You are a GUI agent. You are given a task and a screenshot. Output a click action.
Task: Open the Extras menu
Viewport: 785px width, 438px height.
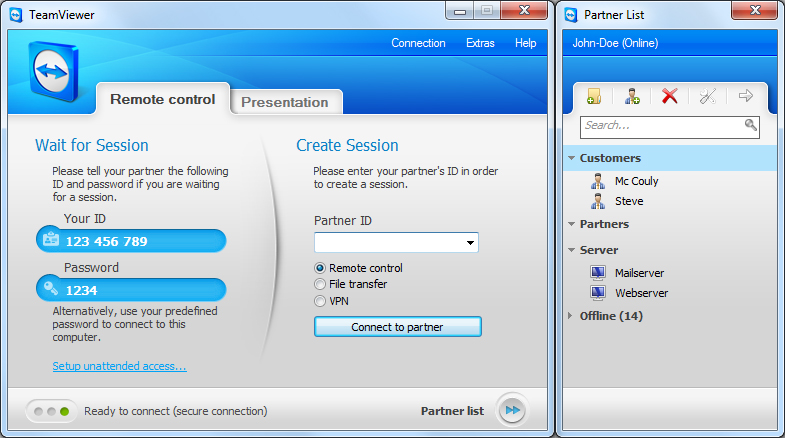pyautogui.click(x=480, y=43)
